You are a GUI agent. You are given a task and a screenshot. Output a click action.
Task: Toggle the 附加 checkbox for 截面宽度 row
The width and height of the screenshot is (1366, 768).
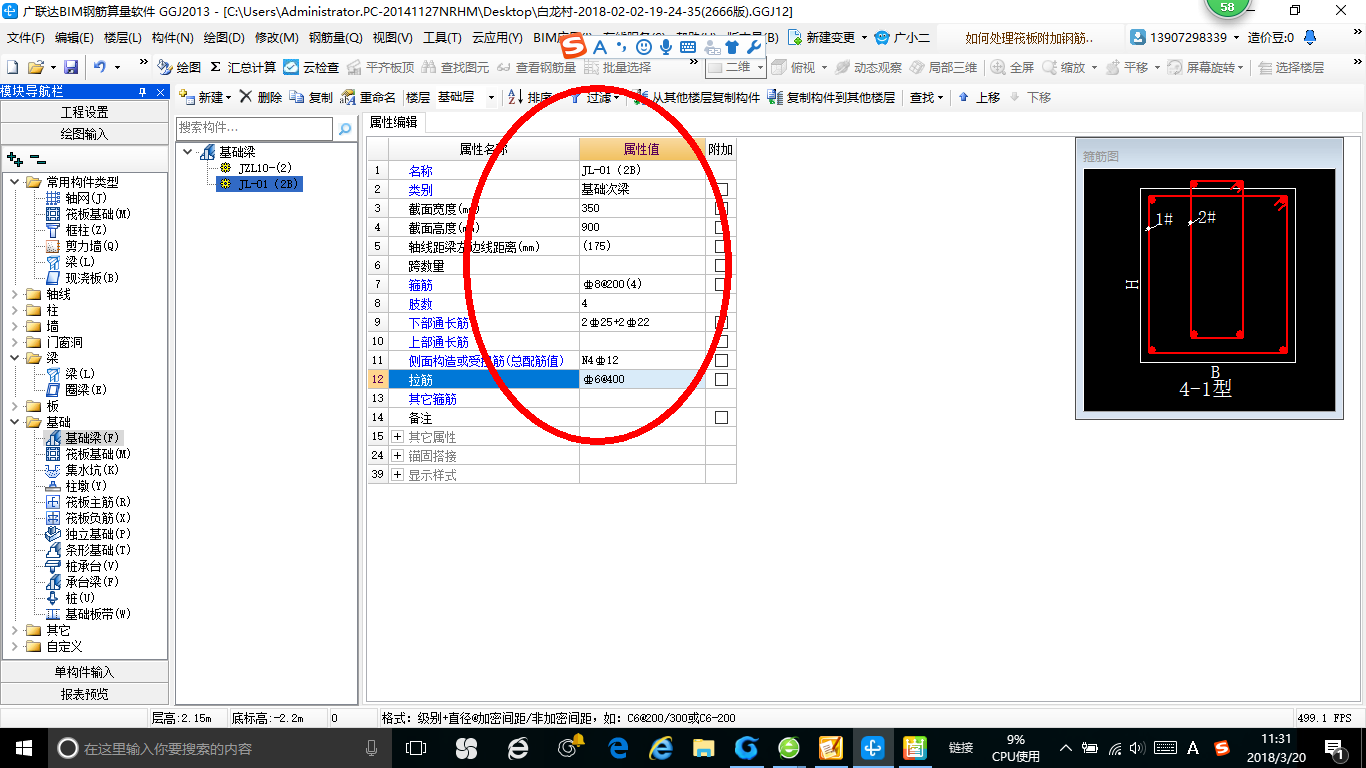[721, 208]
